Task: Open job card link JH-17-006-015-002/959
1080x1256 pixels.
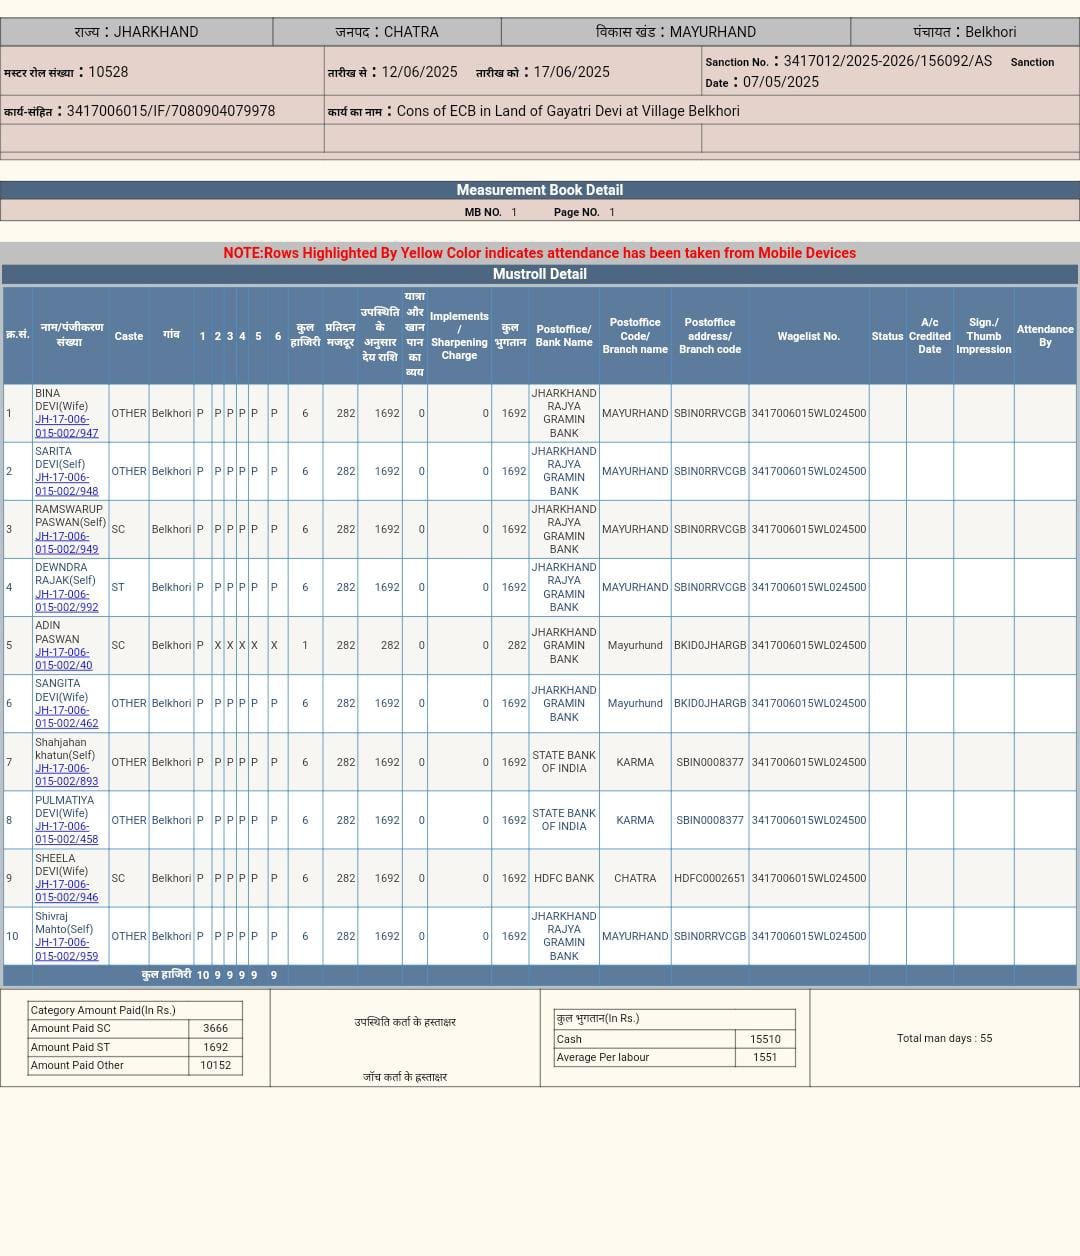Action: coord(66,949)
